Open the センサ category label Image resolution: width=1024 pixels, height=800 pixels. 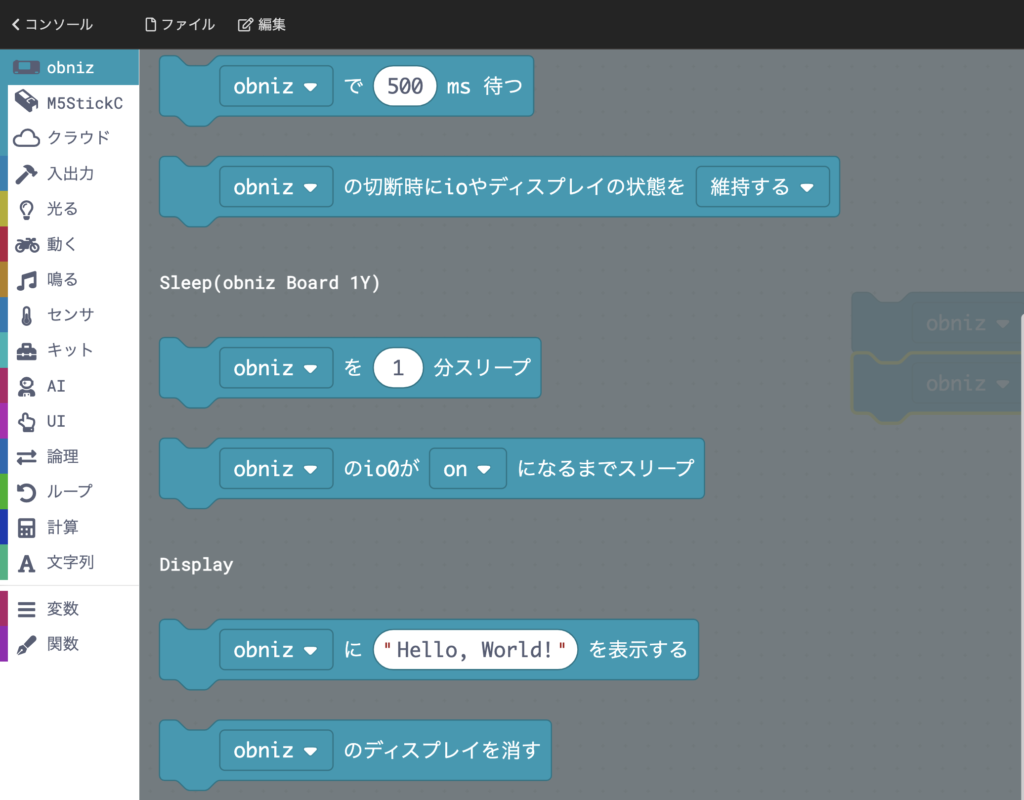click(71, 315)
